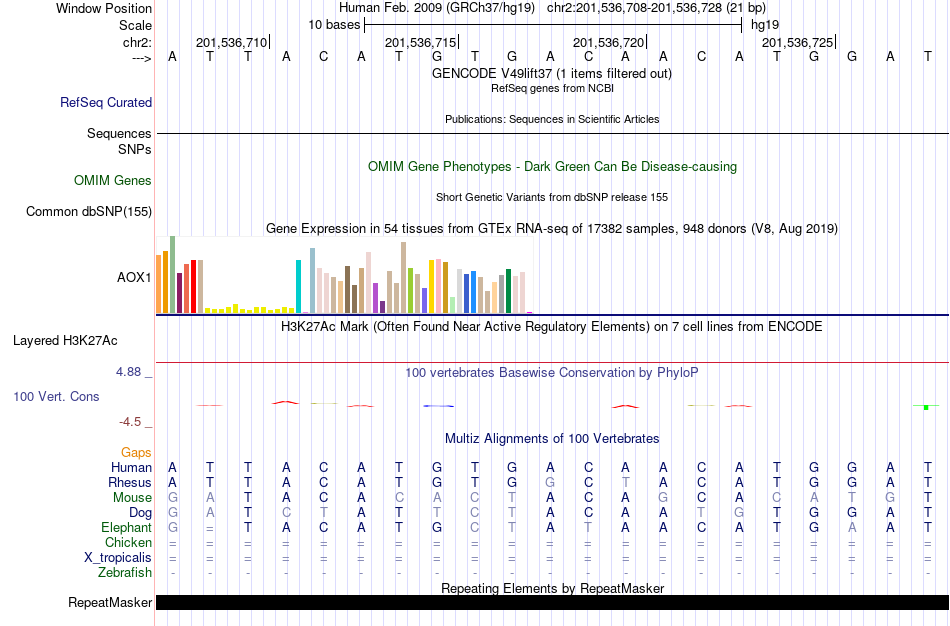Screen dimensions: 950x626
Task: Select the RepeatMasker track label
Action: [110, 602]
